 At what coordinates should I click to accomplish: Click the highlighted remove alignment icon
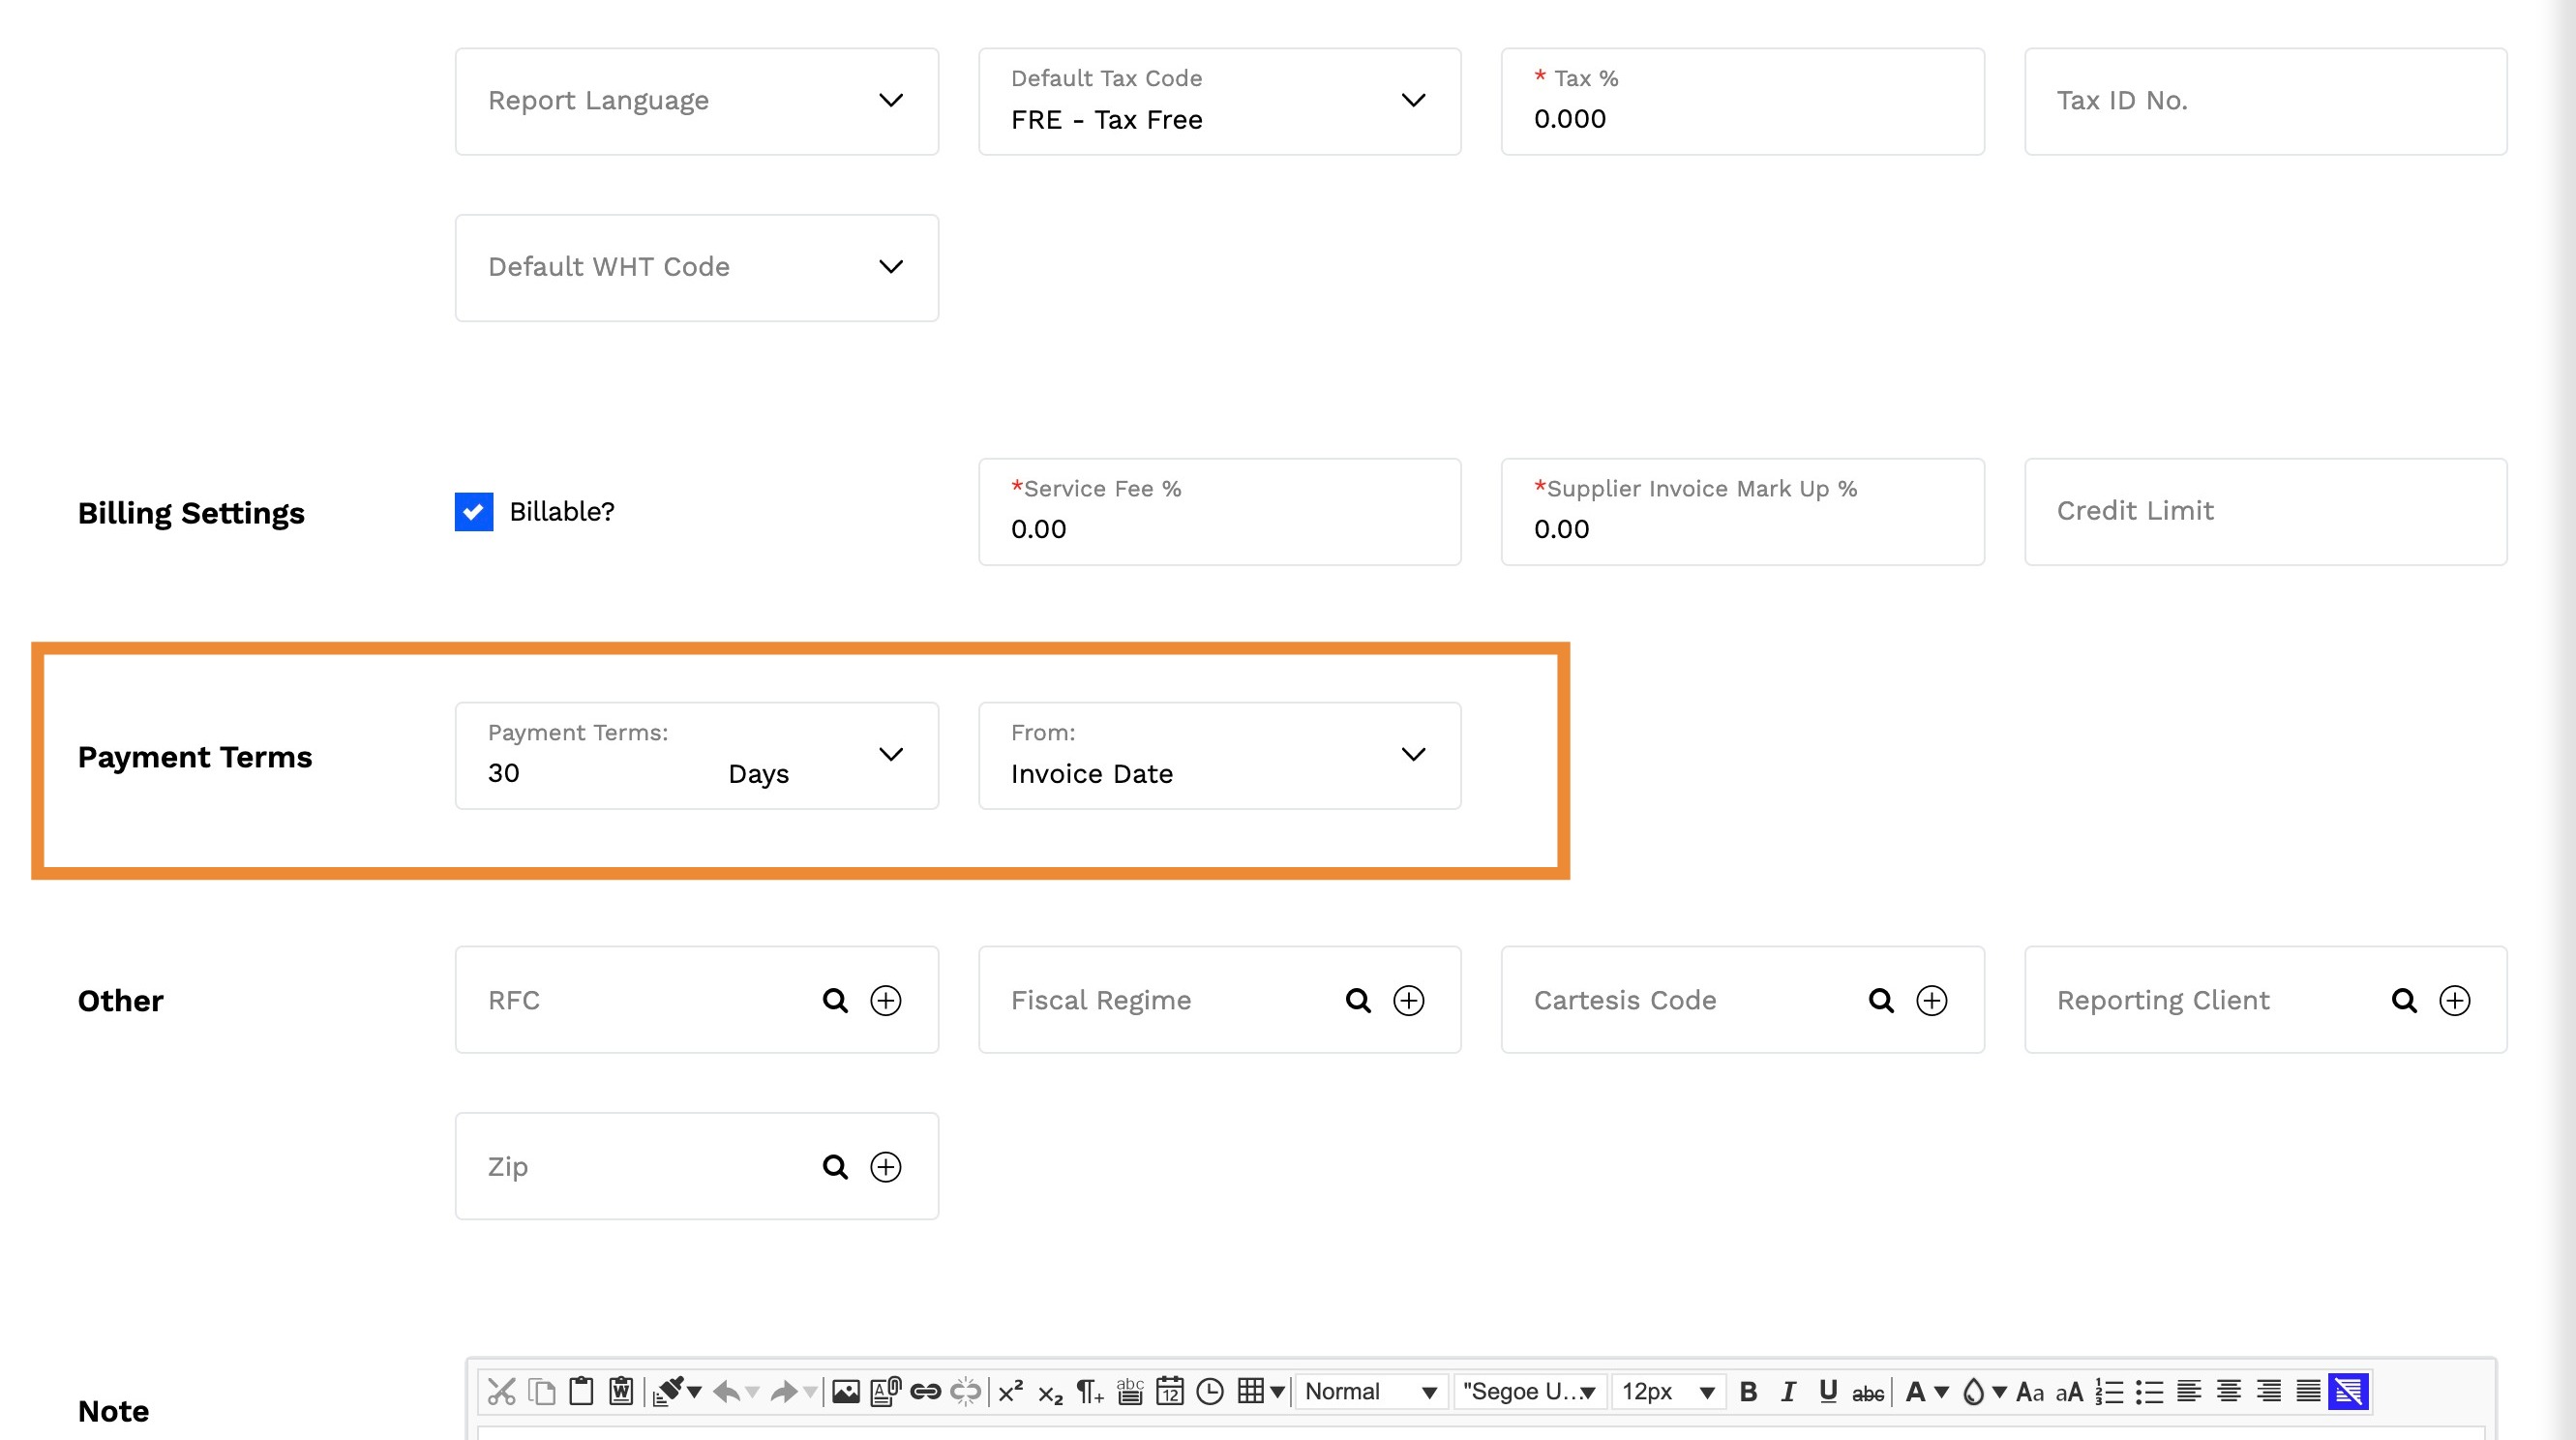pos(2348,1391)
